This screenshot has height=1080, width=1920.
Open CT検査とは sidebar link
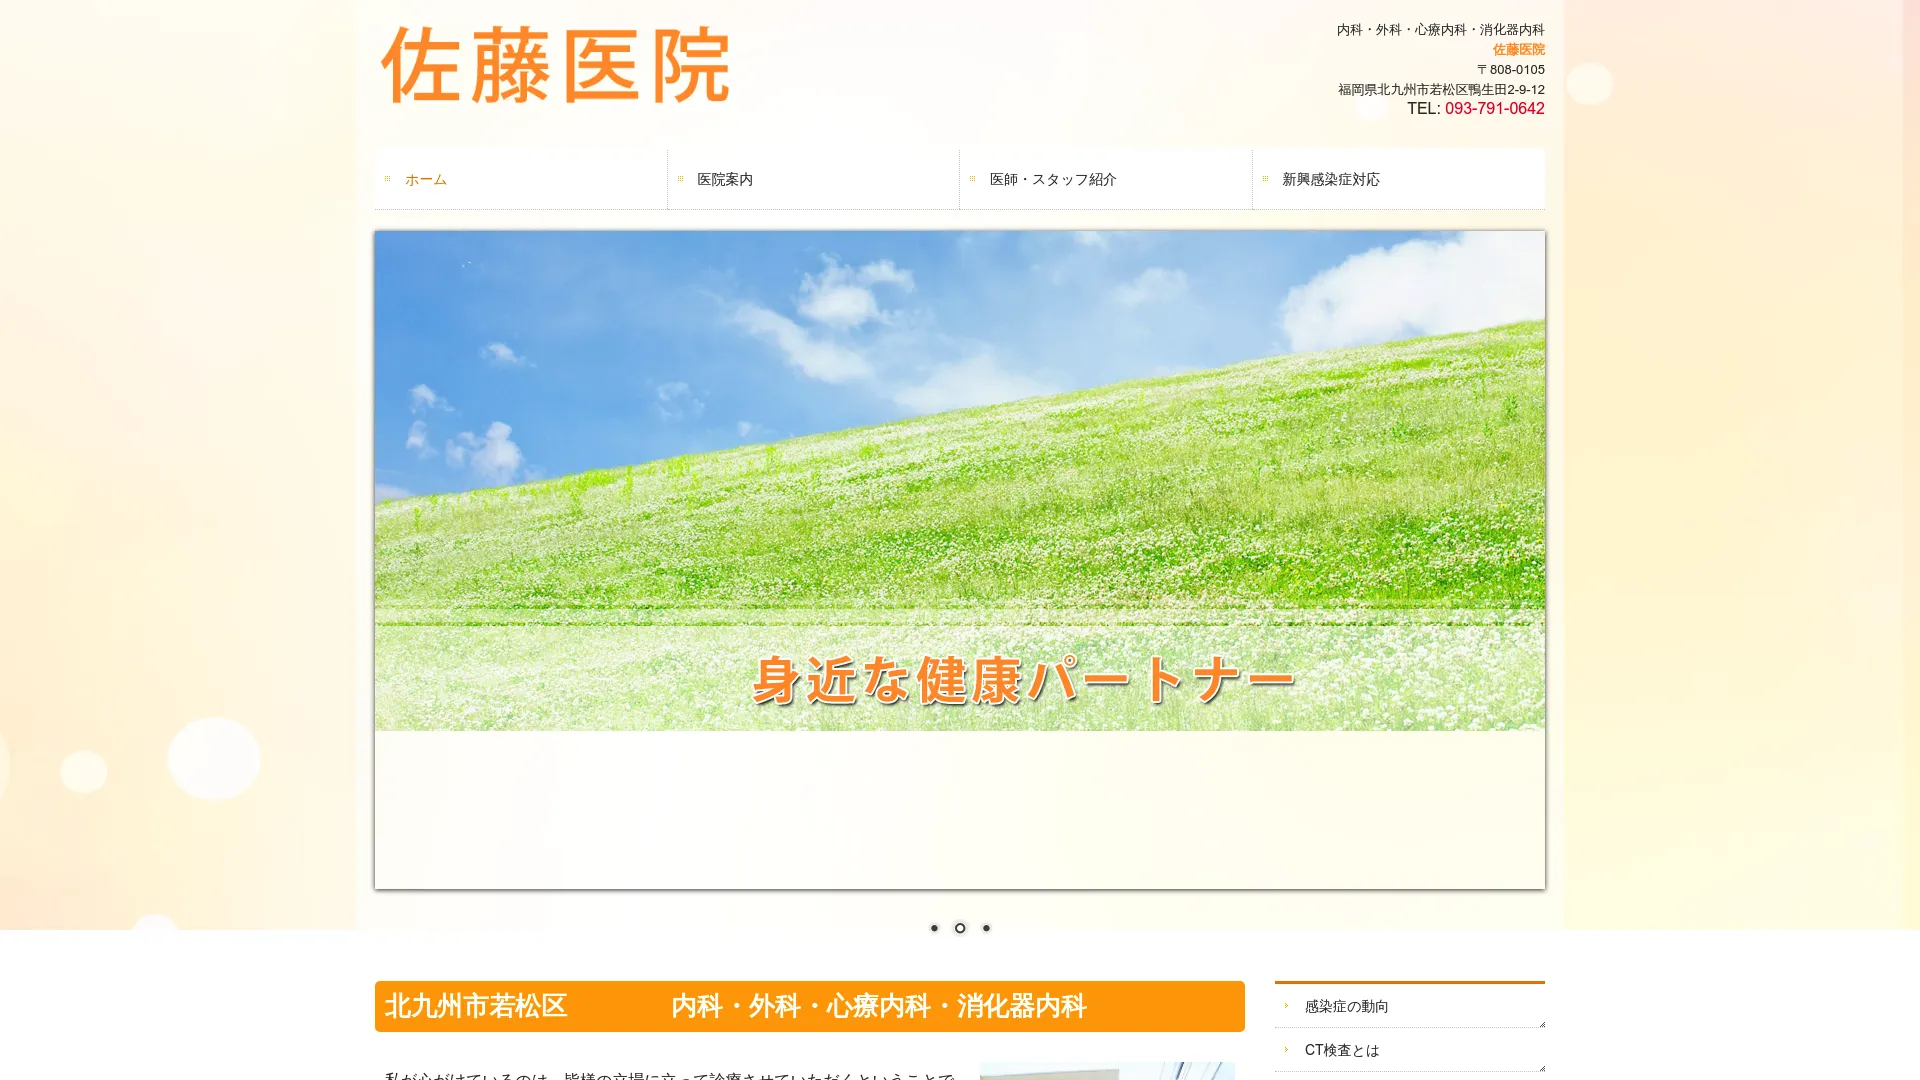pyautogui.click(x=1410, y=1050)
